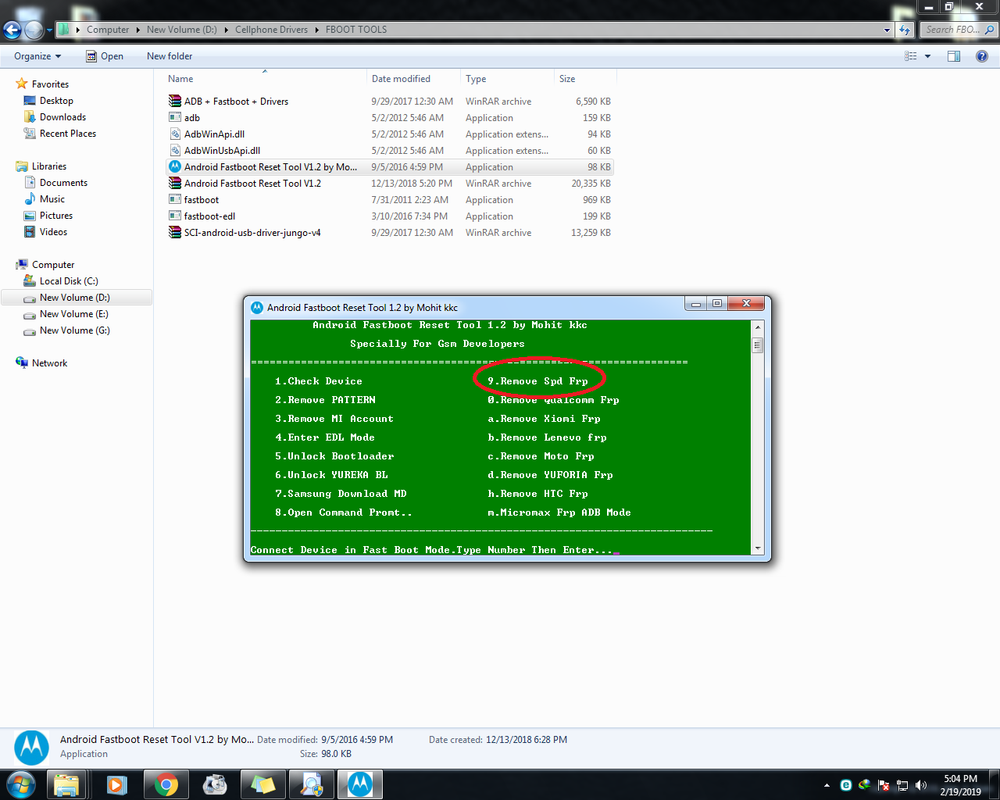Click the New Volume (D:) breadcrumb segment
The width and height of the screenshot is (1000, 800).
click(182, 30)
